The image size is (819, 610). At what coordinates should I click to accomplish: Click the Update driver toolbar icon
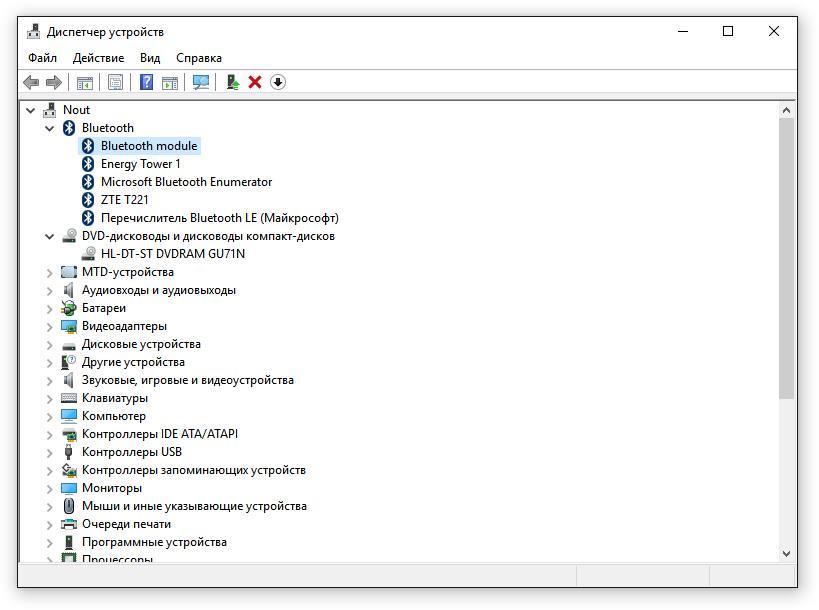[232, 82]
